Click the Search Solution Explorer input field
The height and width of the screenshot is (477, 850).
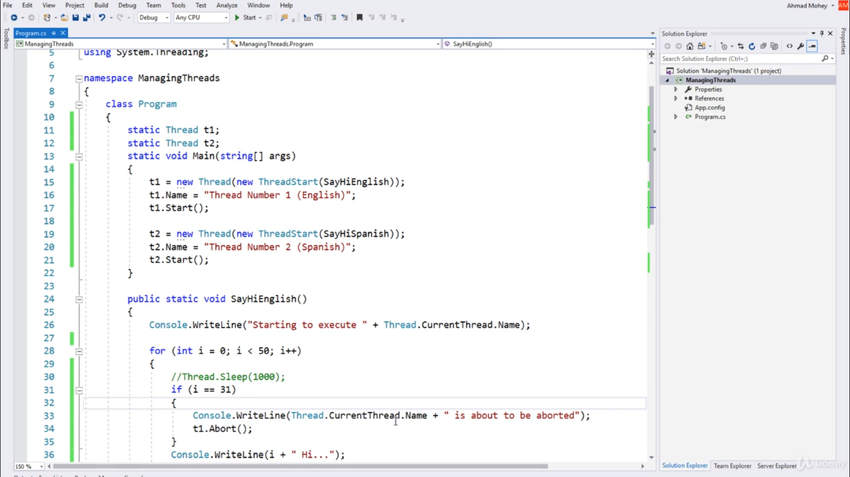click(740, 59)
